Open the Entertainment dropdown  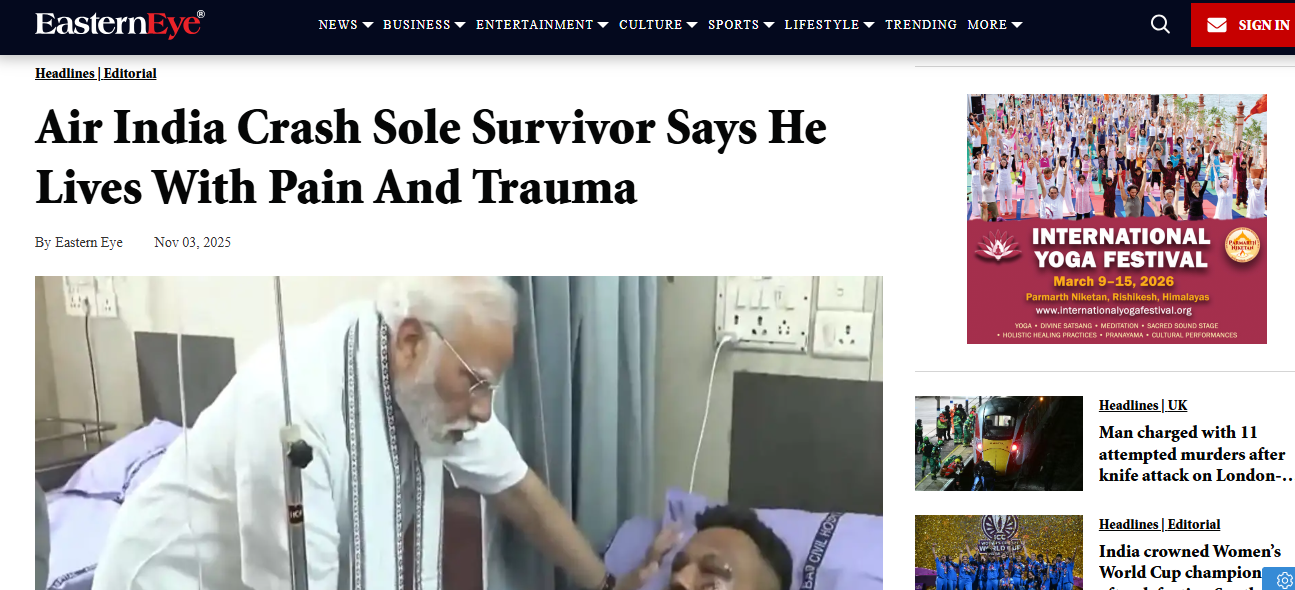[542, 25]
